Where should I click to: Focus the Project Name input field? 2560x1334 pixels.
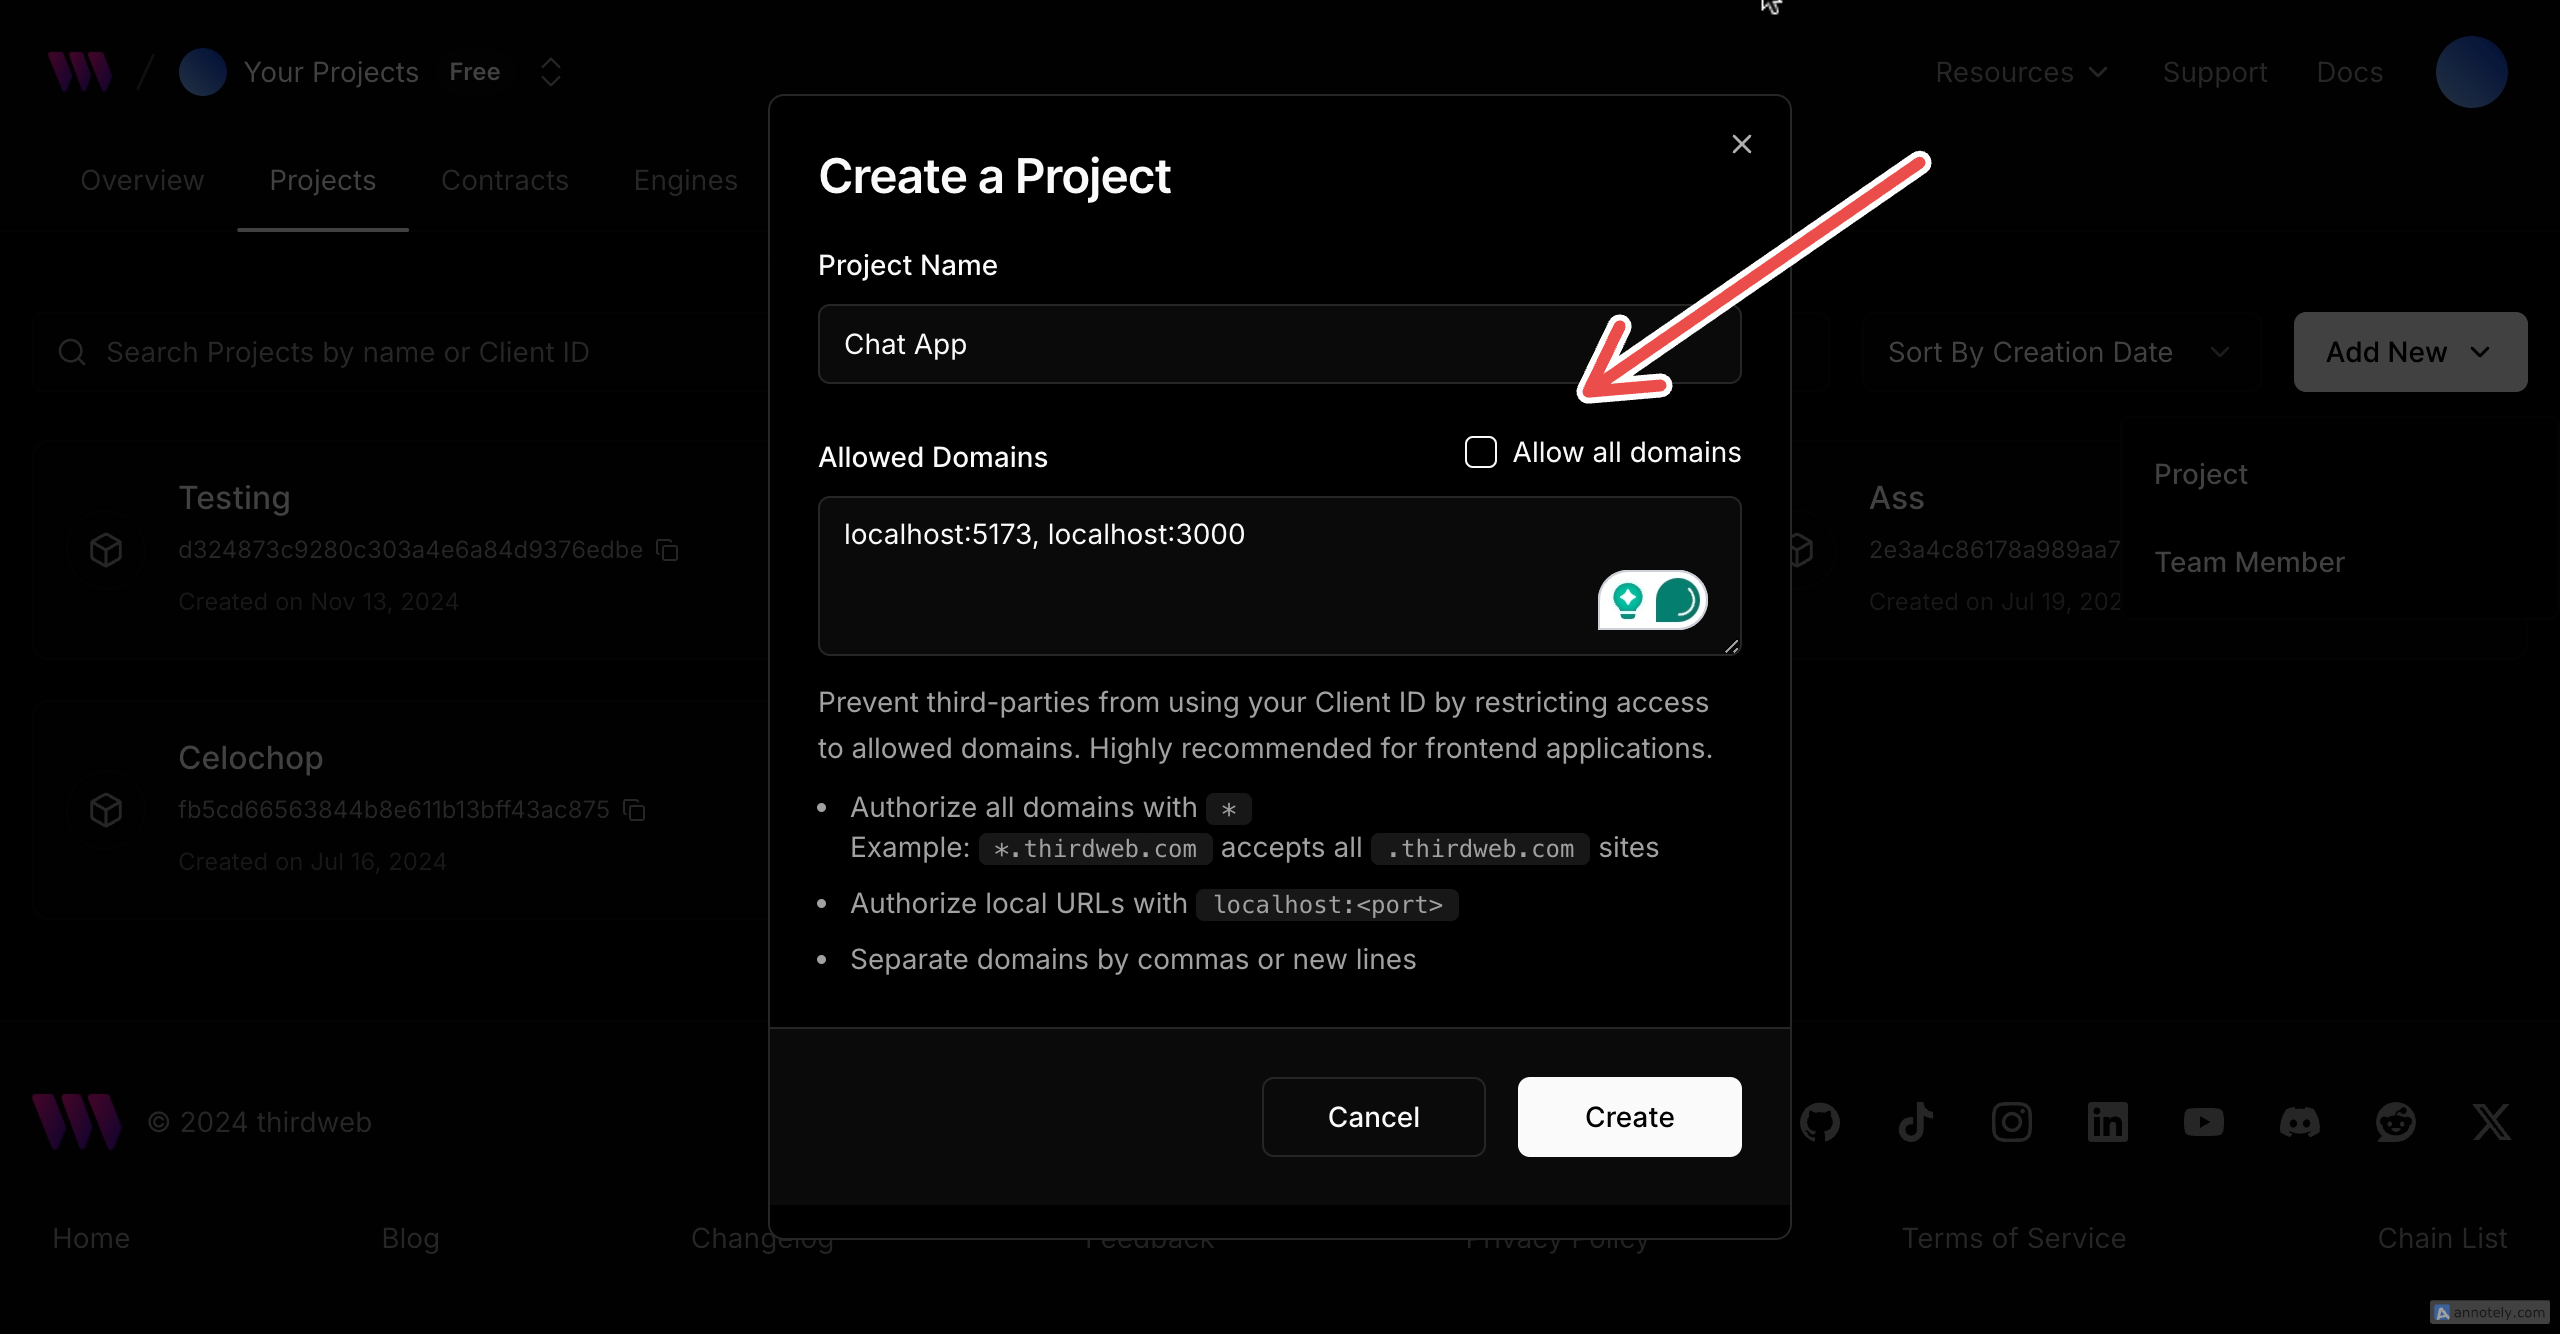(x=1279, y=344)
